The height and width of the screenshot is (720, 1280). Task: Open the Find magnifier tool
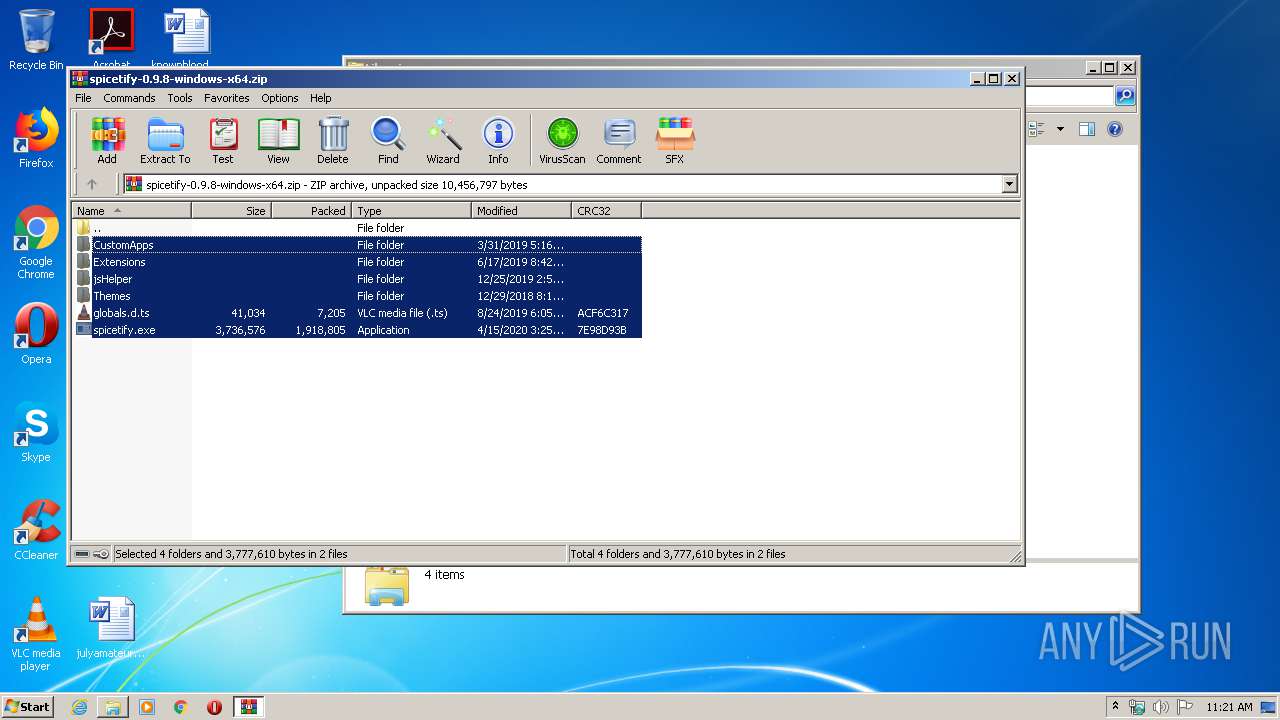388,141
